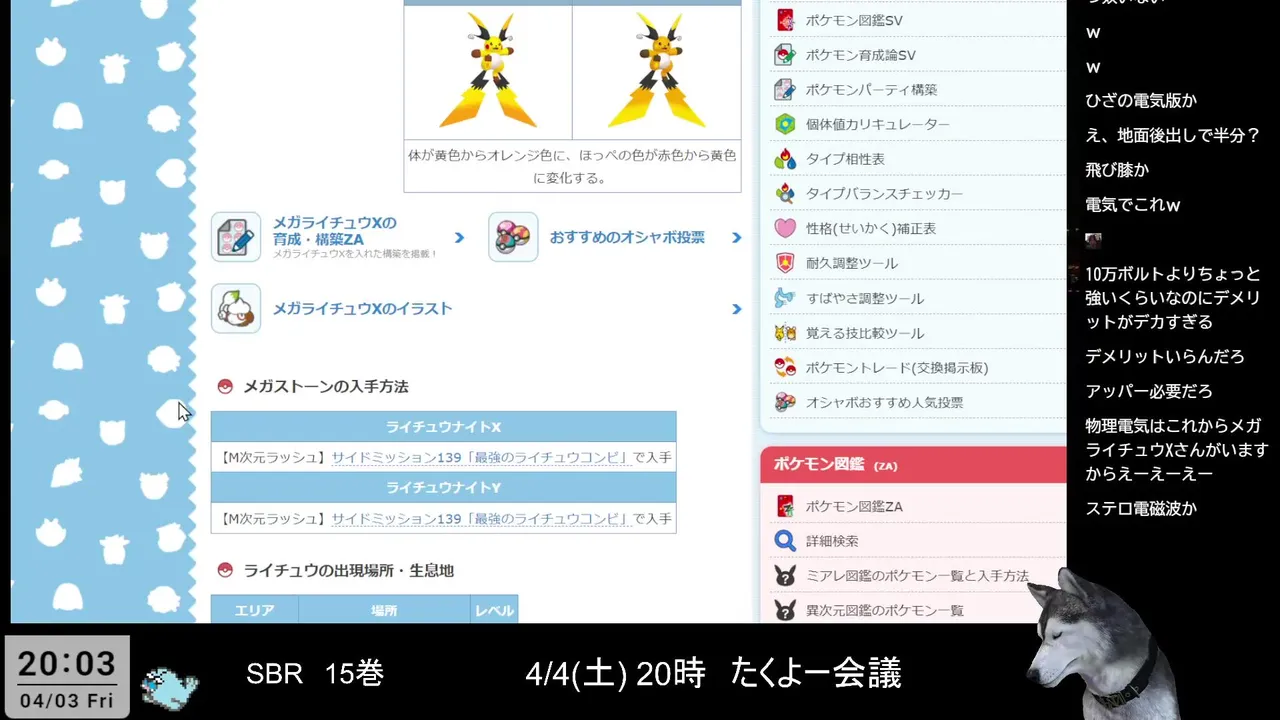The height and width of the screenshot is (720, 1280).
Task: Open ポケモン育成論SV in the sidebar
Action: tap(860, 55)
